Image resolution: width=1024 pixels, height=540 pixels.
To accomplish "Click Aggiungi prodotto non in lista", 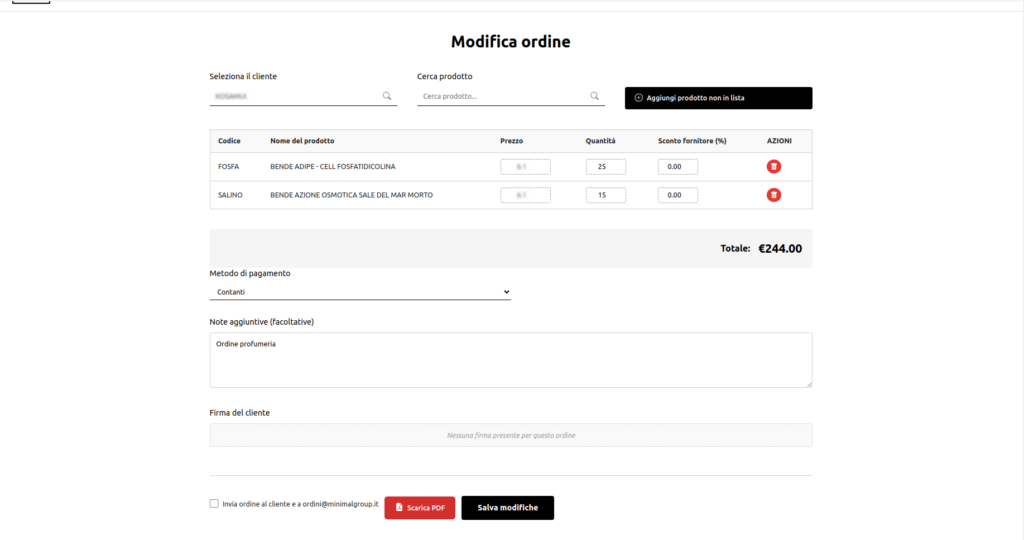I will tap(718, 98).
